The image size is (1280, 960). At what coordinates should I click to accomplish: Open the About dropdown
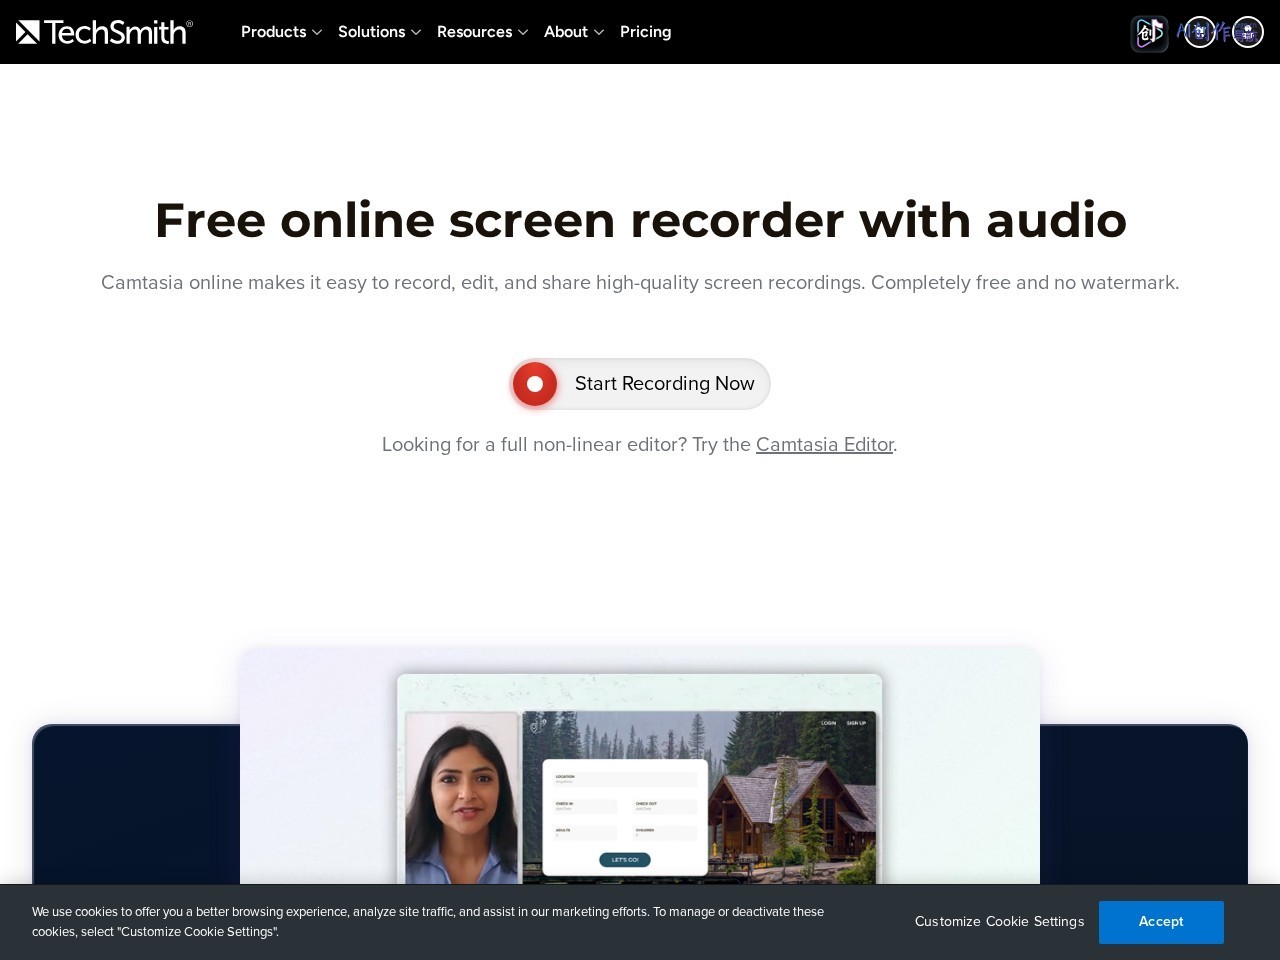574,32
